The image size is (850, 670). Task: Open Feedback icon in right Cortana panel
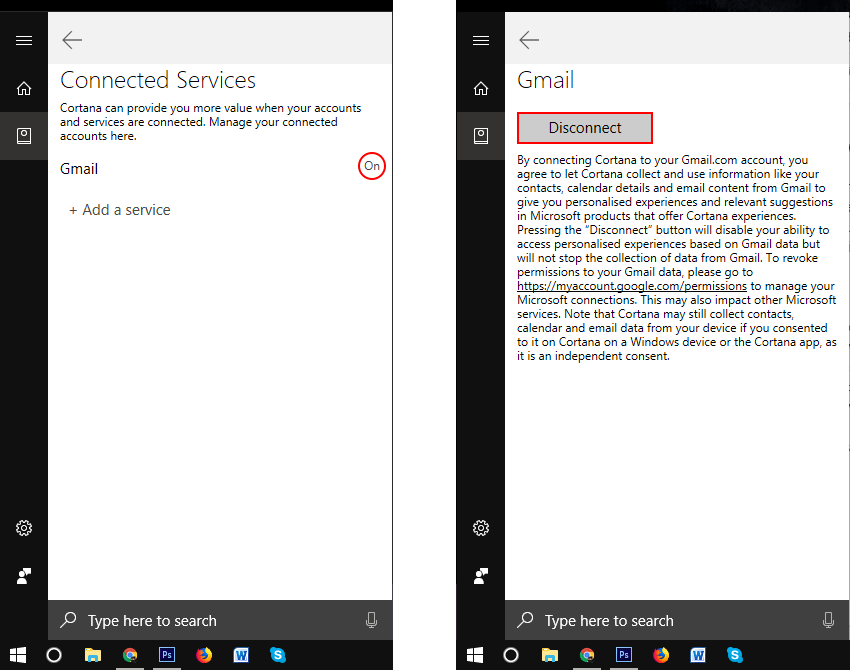point(481,576)
